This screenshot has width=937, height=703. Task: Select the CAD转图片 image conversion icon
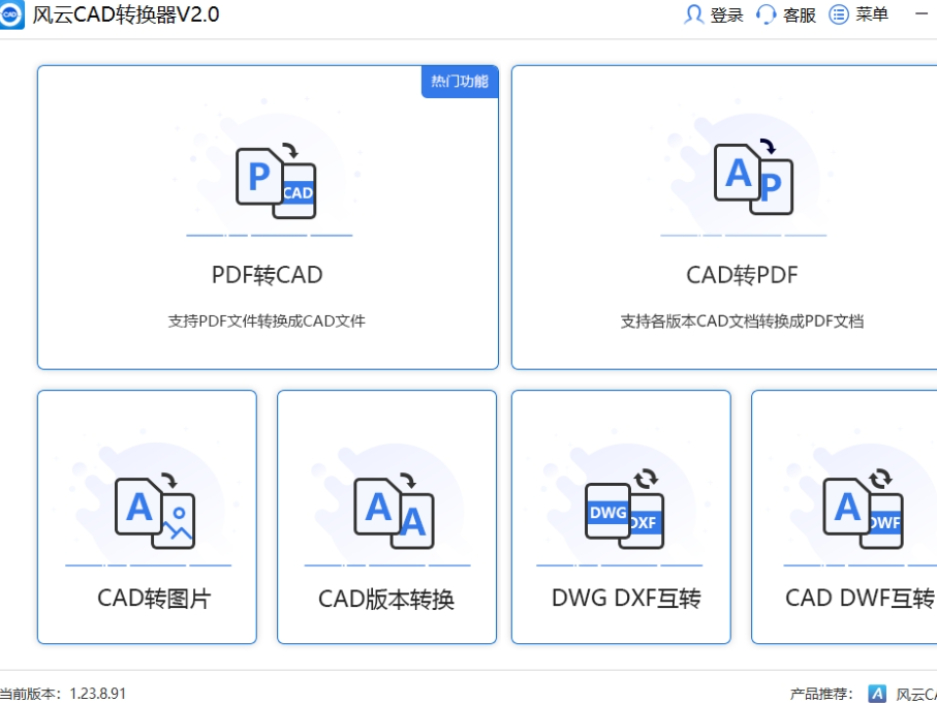click(155, 511)
